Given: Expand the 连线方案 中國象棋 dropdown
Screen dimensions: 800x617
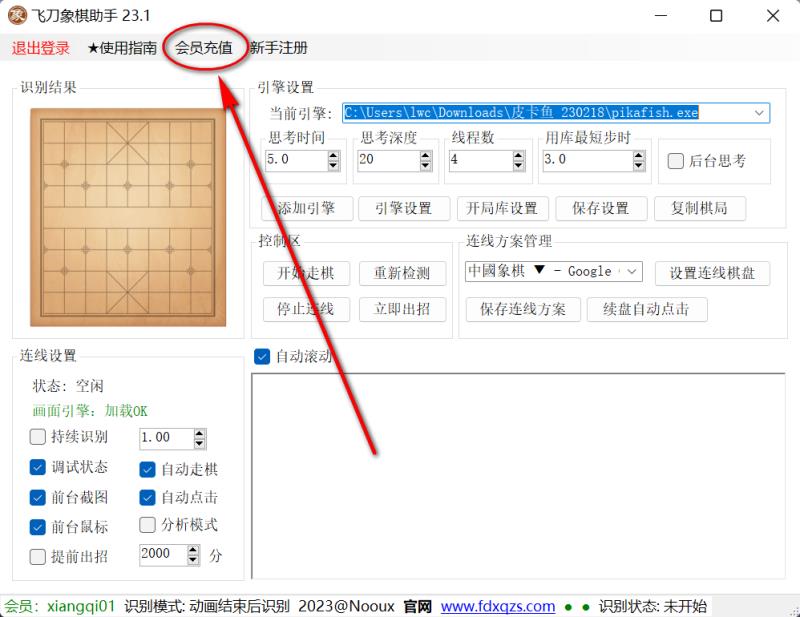Looking at the screenshot, I should [x=636, y=272].
